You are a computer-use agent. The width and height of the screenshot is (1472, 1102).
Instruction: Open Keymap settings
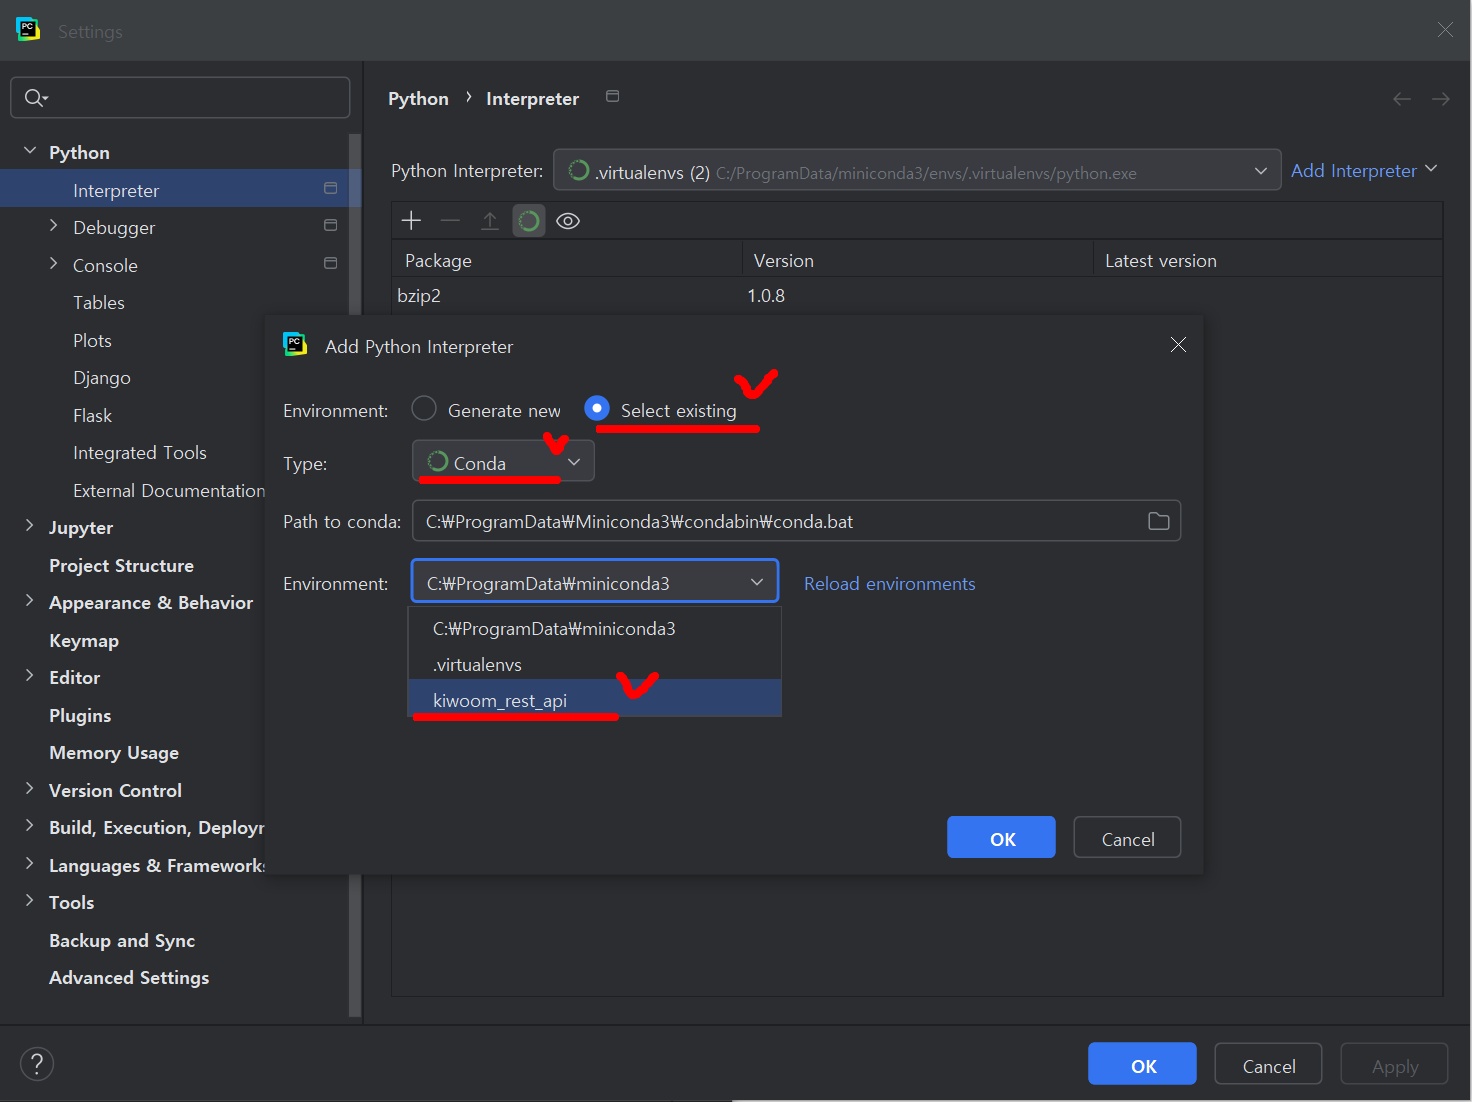pos(84,640)
